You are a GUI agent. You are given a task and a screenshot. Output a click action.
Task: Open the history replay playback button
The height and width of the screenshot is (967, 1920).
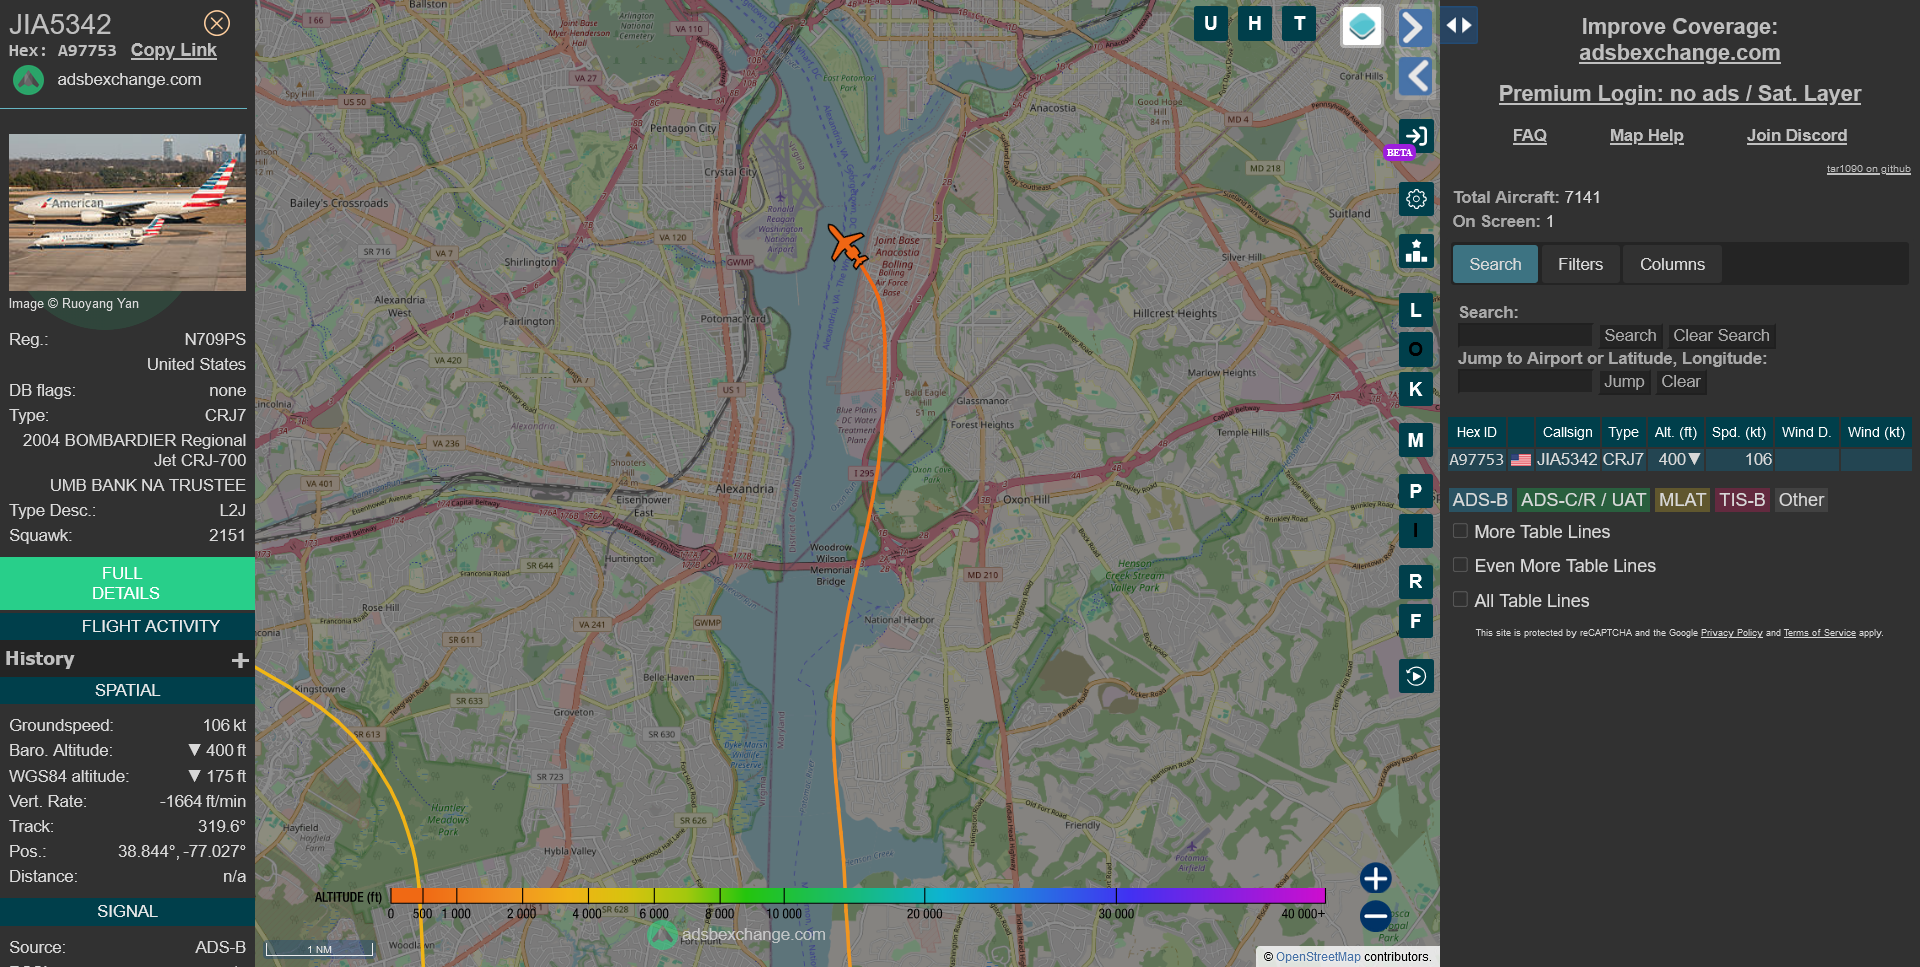point(1416,676)
